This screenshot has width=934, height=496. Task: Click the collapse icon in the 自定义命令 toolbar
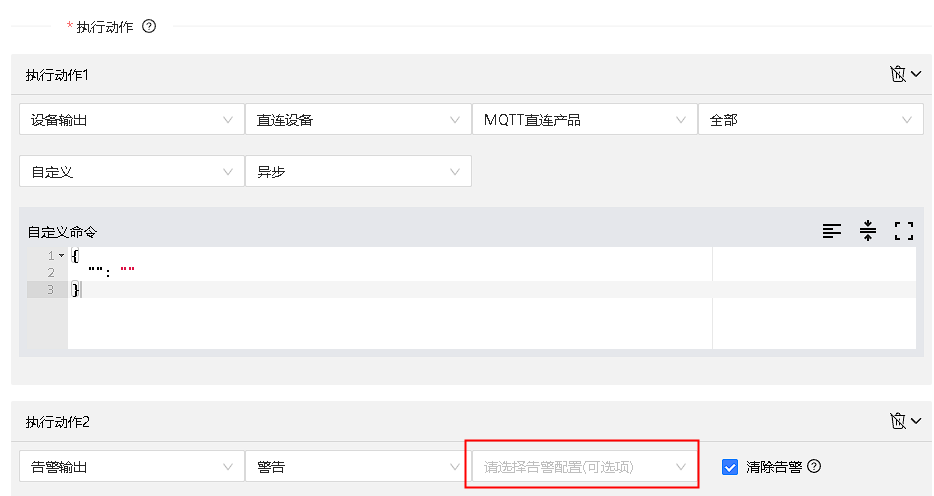[868, 231]
